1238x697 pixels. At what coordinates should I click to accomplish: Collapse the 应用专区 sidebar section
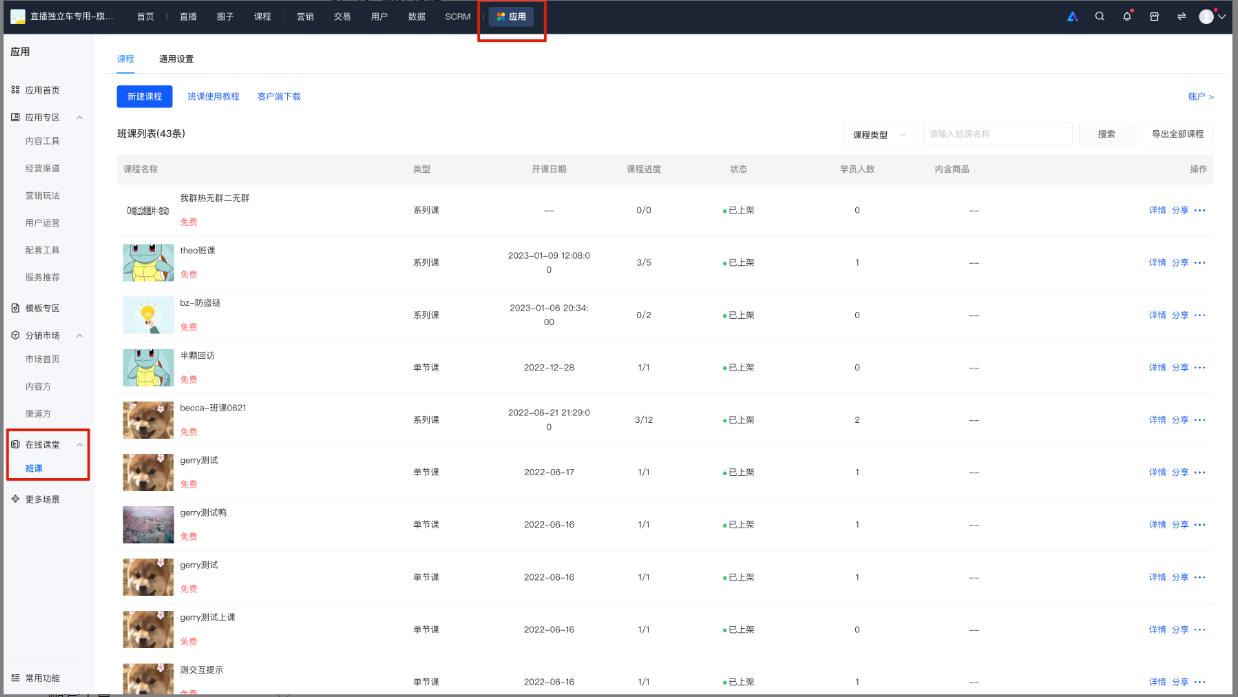click(x=80, y=117)
